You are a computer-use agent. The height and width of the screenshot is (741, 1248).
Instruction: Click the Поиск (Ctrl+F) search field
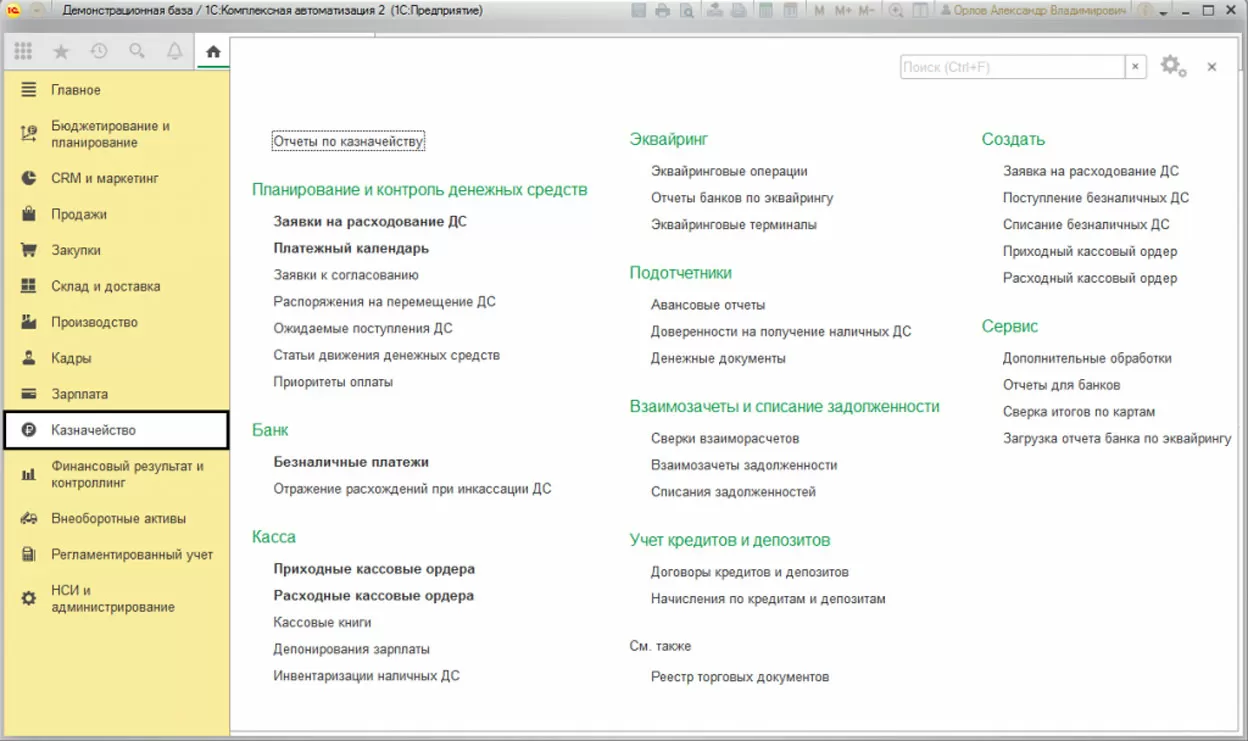point(1012,67)
